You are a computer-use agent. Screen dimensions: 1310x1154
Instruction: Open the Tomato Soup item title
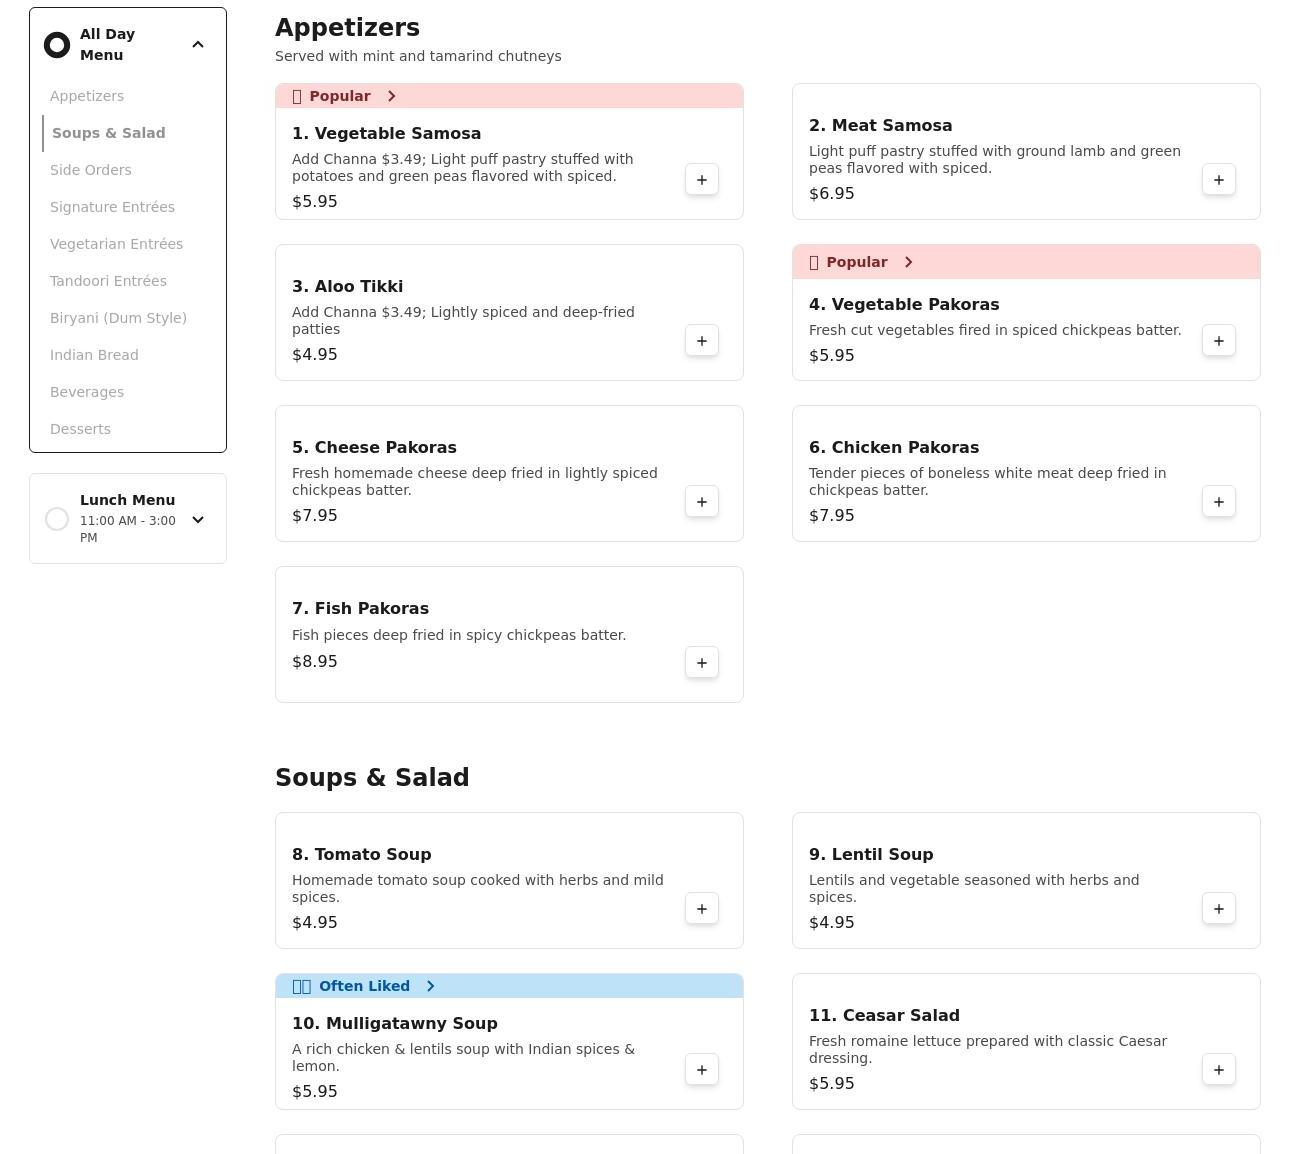tap(361, 854)
